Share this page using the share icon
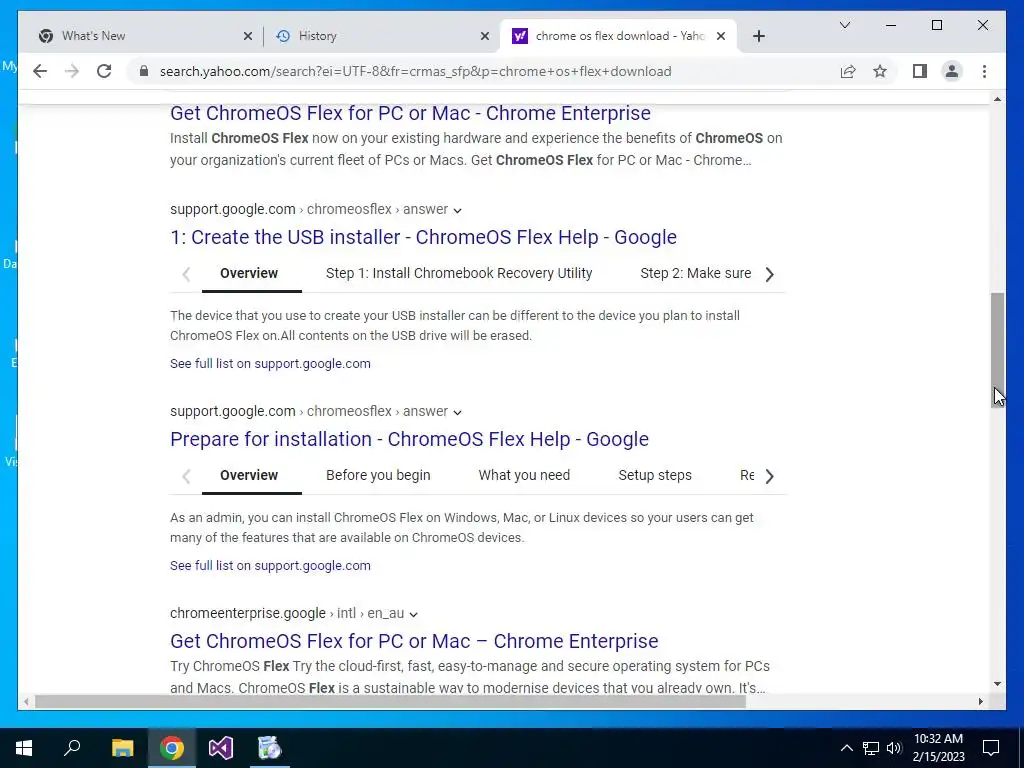Viewport: 1024px width, 768px height. [848, 71]
